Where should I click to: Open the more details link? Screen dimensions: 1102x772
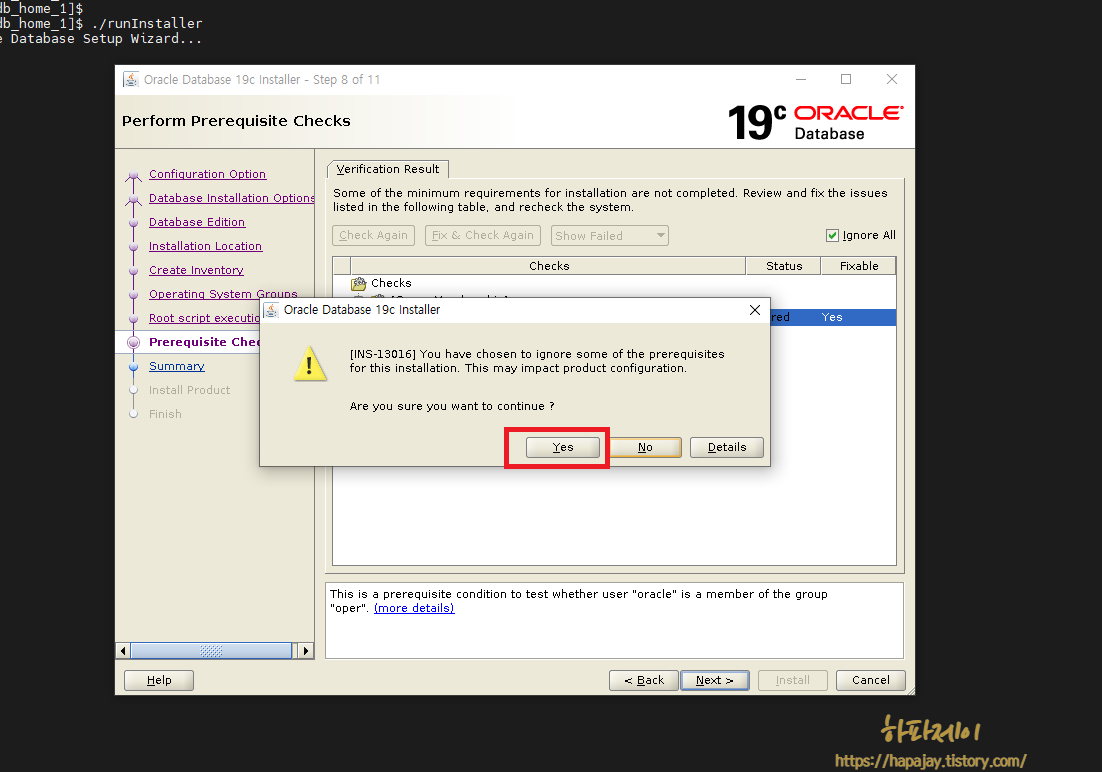coord(414,608)
